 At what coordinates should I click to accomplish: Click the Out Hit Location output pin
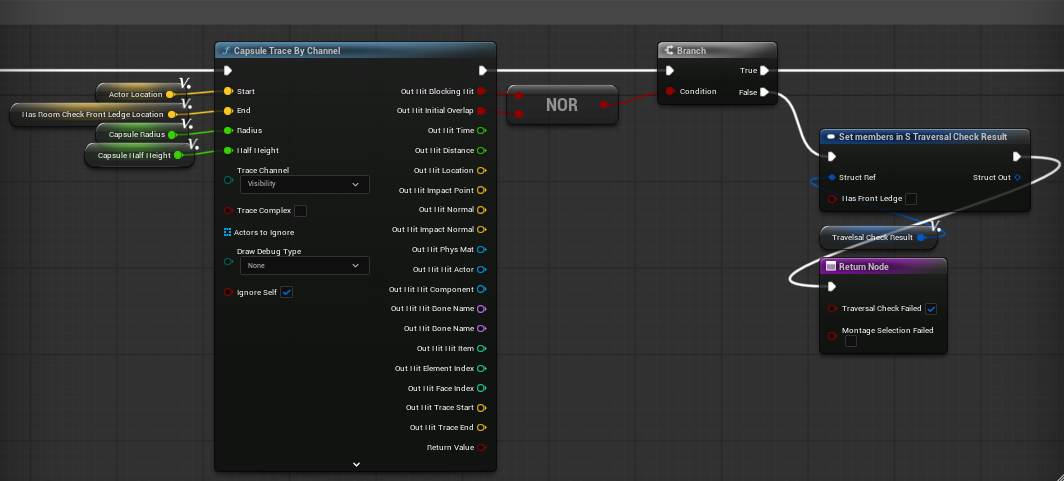point(481,170)
